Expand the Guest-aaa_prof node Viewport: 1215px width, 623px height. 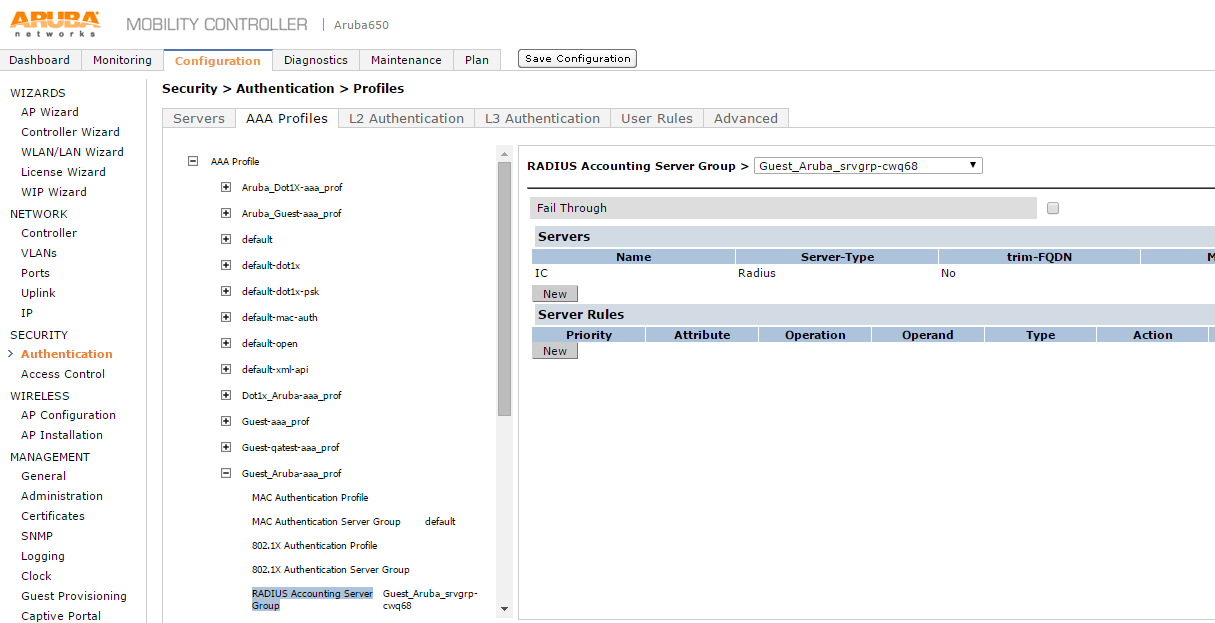point(226,421)
